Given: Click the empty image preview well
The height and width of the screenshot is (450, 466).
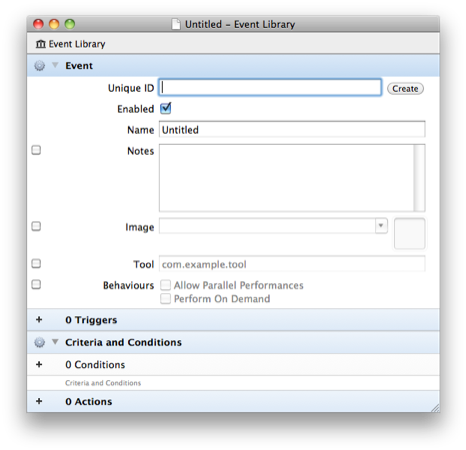Looking at the screenshot, I should [409, 233].
